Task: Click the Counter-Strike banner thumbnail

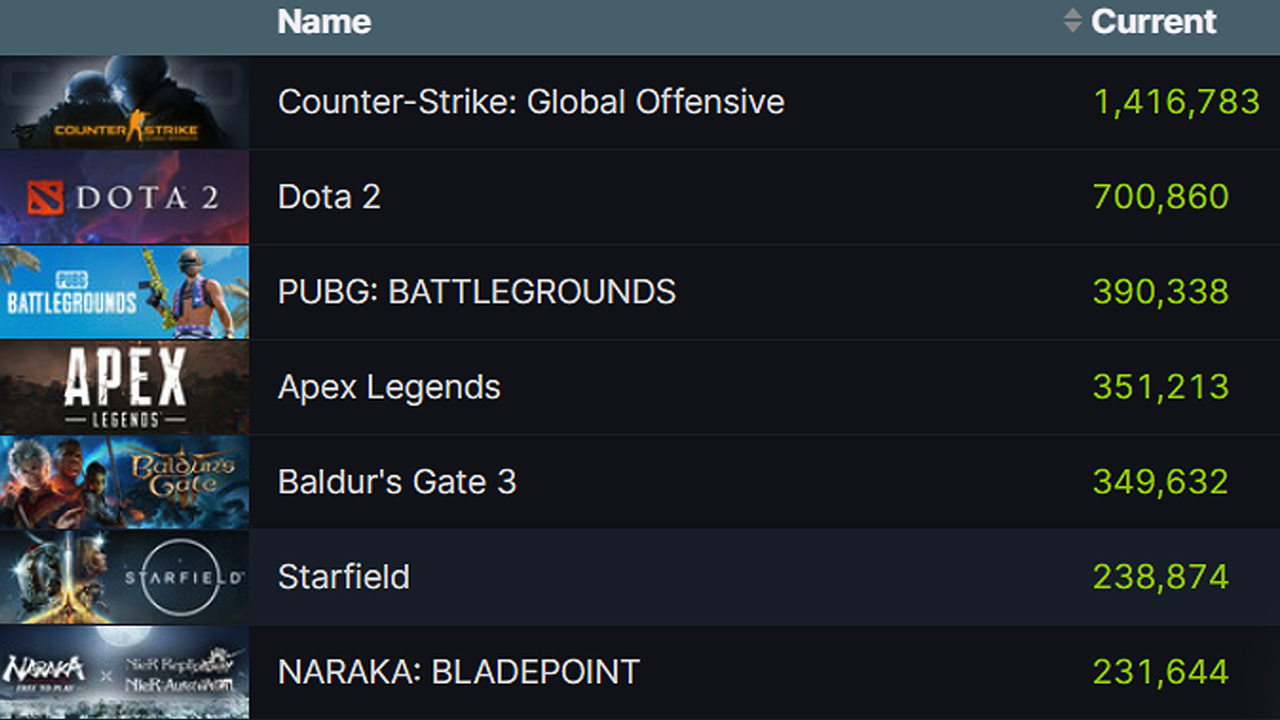Action: (124, 101)
